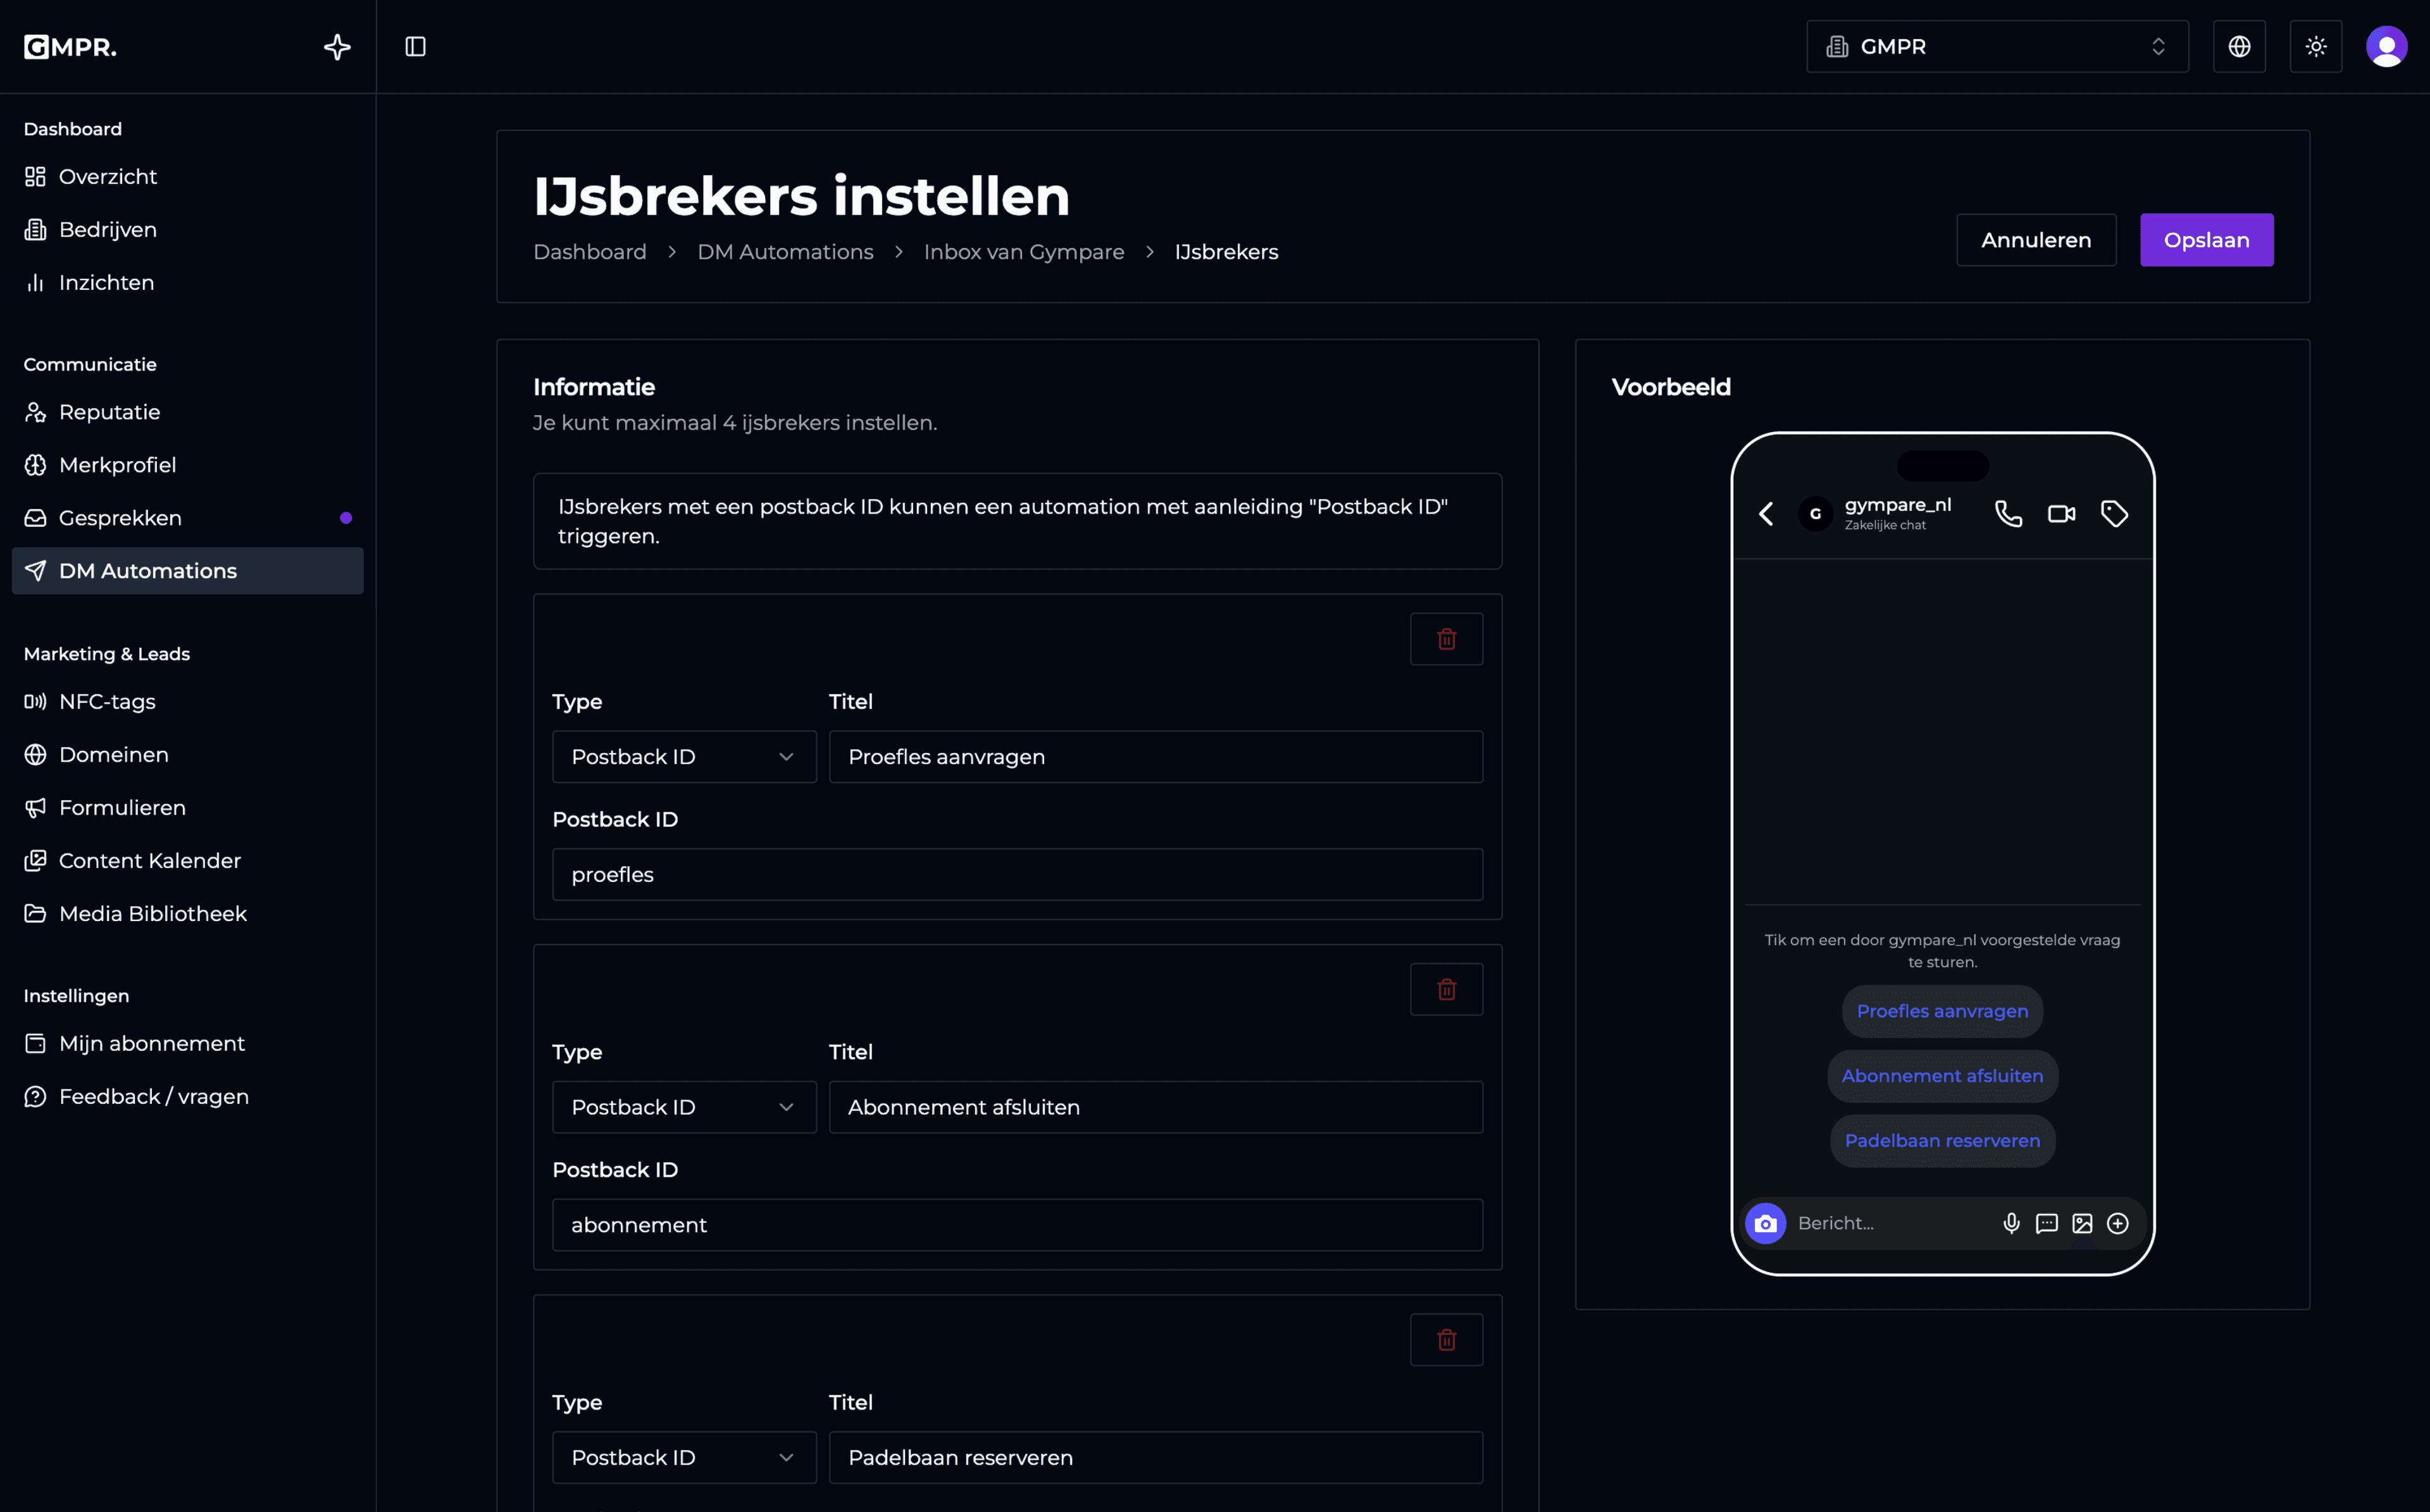Click the plus circle icon in preview

tap(2117, 1224)
